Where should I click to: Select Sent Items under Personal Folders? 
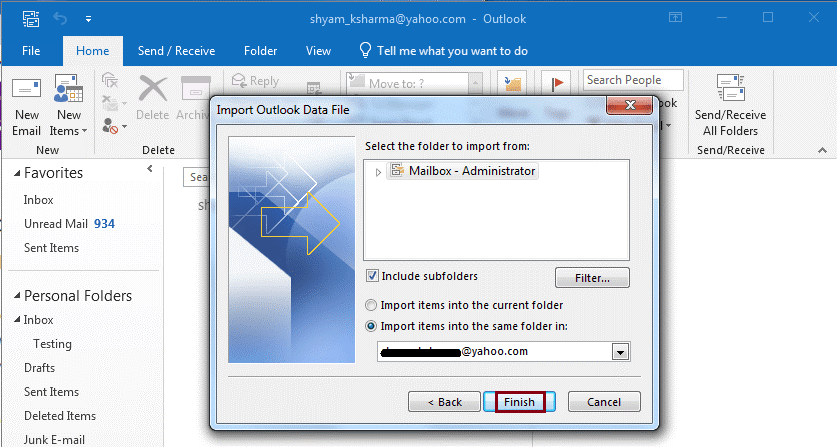(x=51, y=392)
